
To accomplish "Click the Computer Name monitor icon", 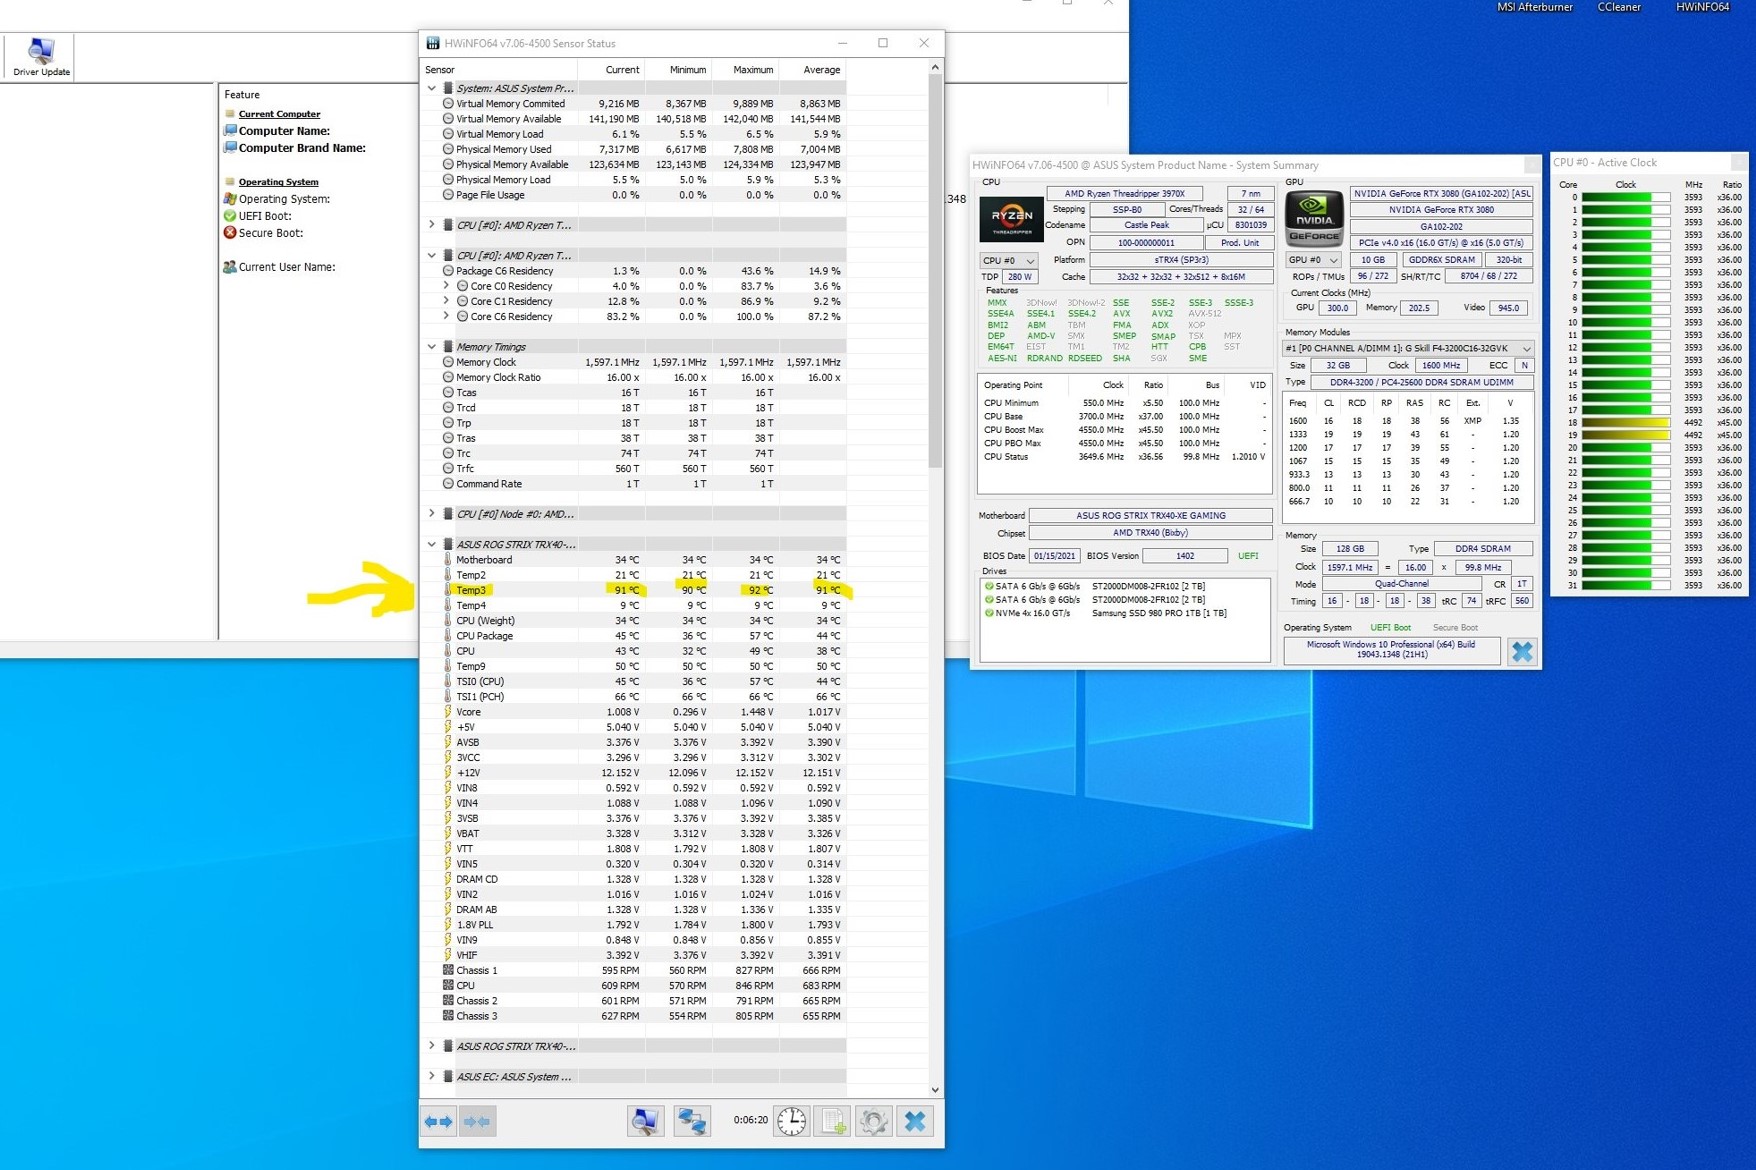I will coord(230,131).
